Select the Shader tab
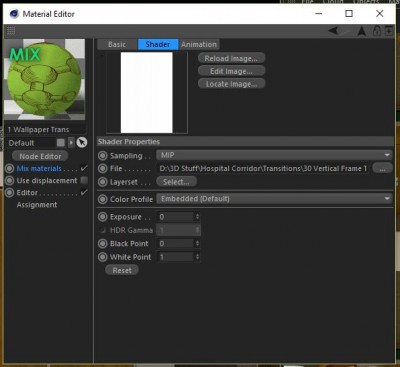Screen dimensions: 400x367 [x=158, y=44]
